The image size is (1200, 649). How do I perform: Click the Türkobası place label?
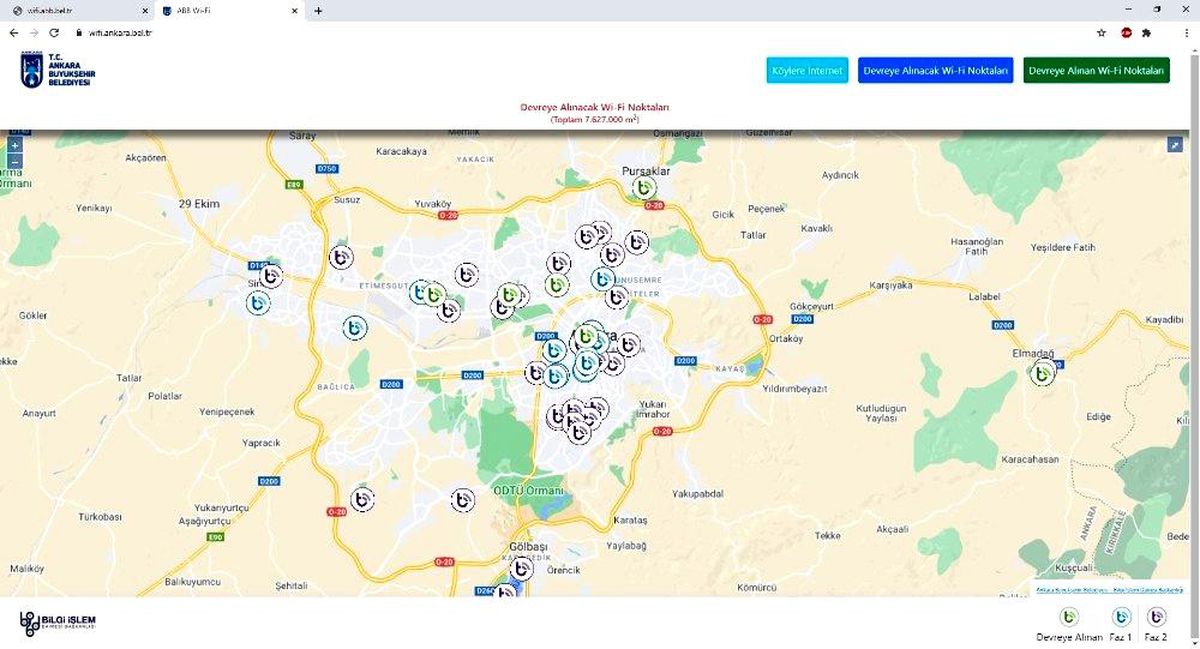click(99, 517)
